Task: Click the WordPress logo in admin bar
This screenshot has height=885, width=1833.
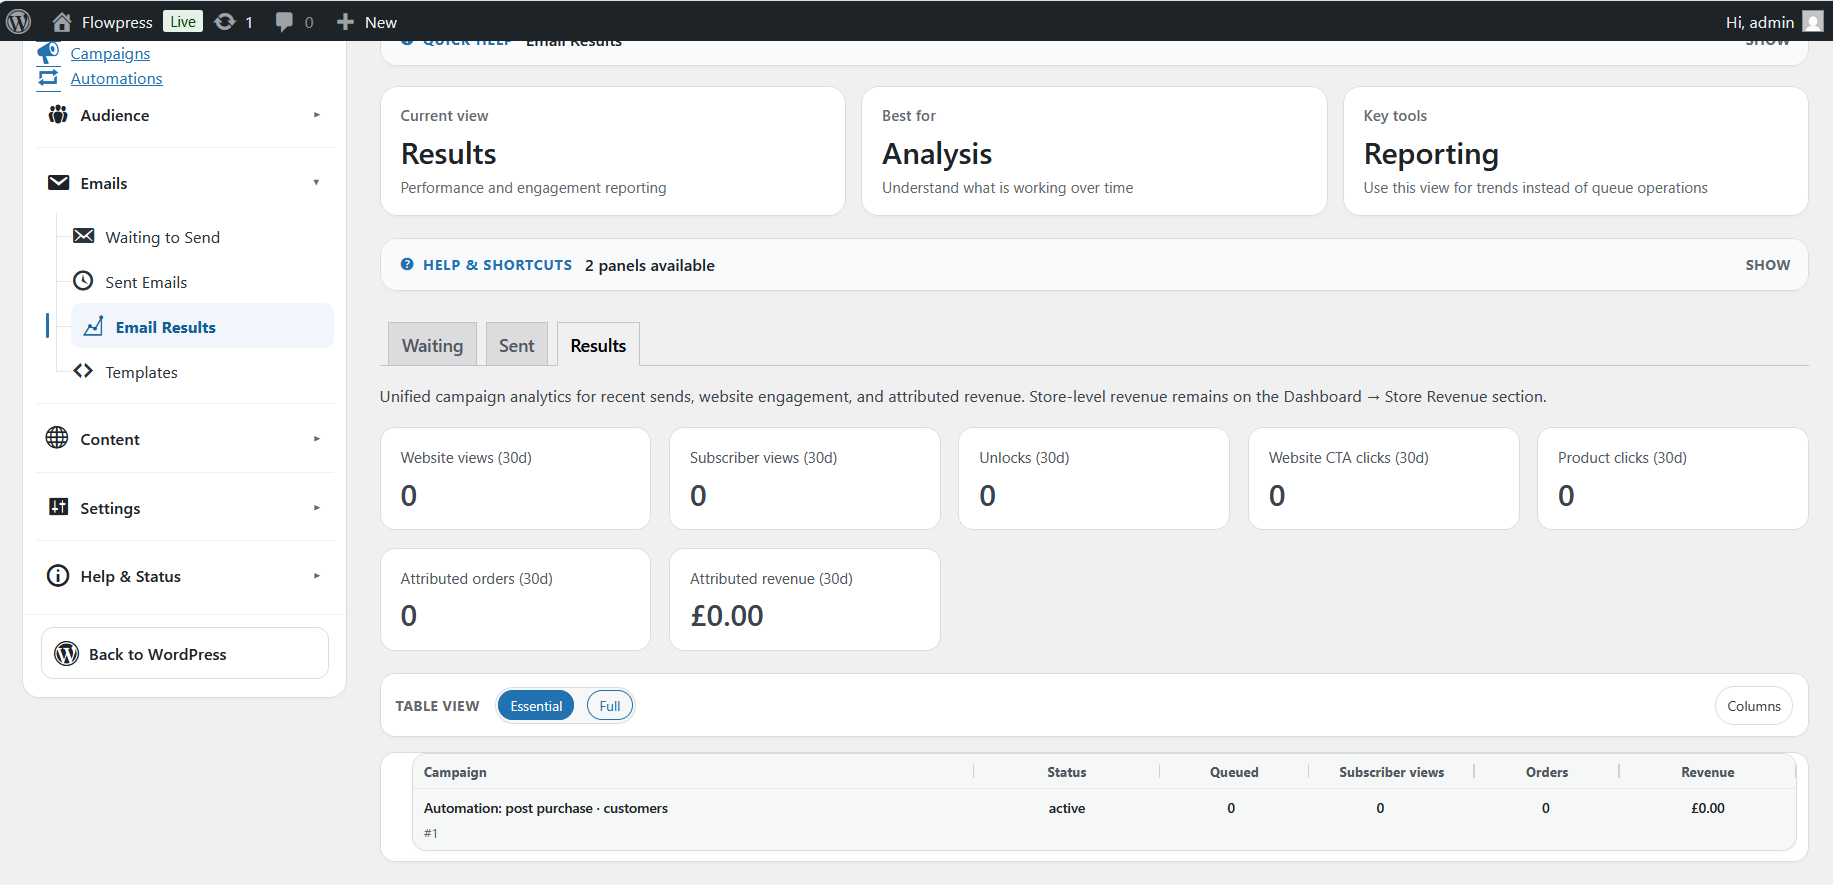Action: [18, 21]
